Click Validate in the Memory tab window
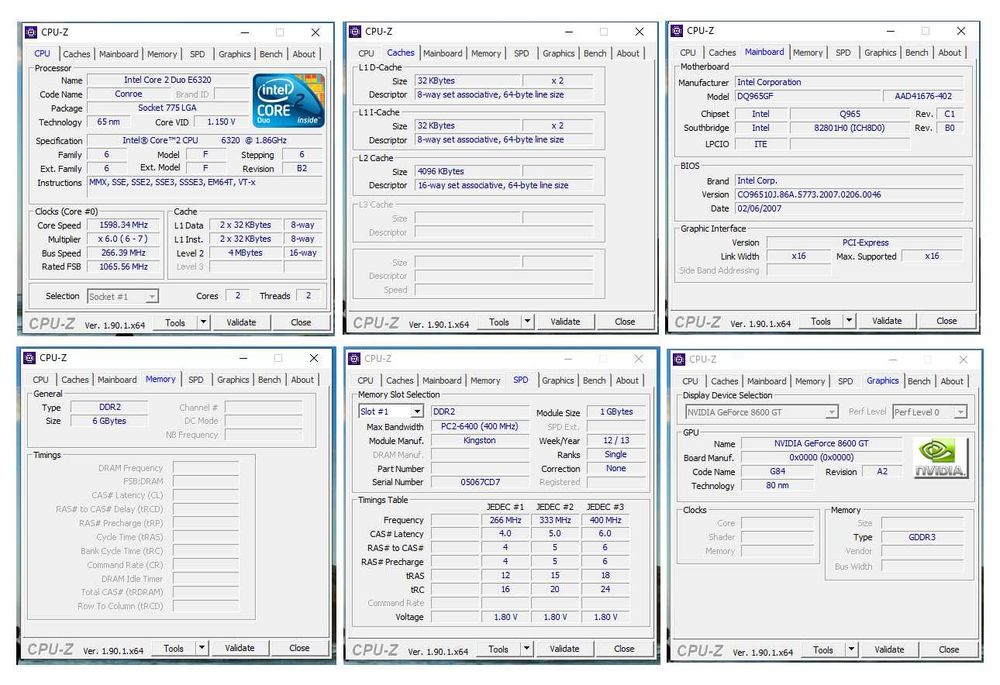This screenshot has height=685, width=1000. [239, 648]
